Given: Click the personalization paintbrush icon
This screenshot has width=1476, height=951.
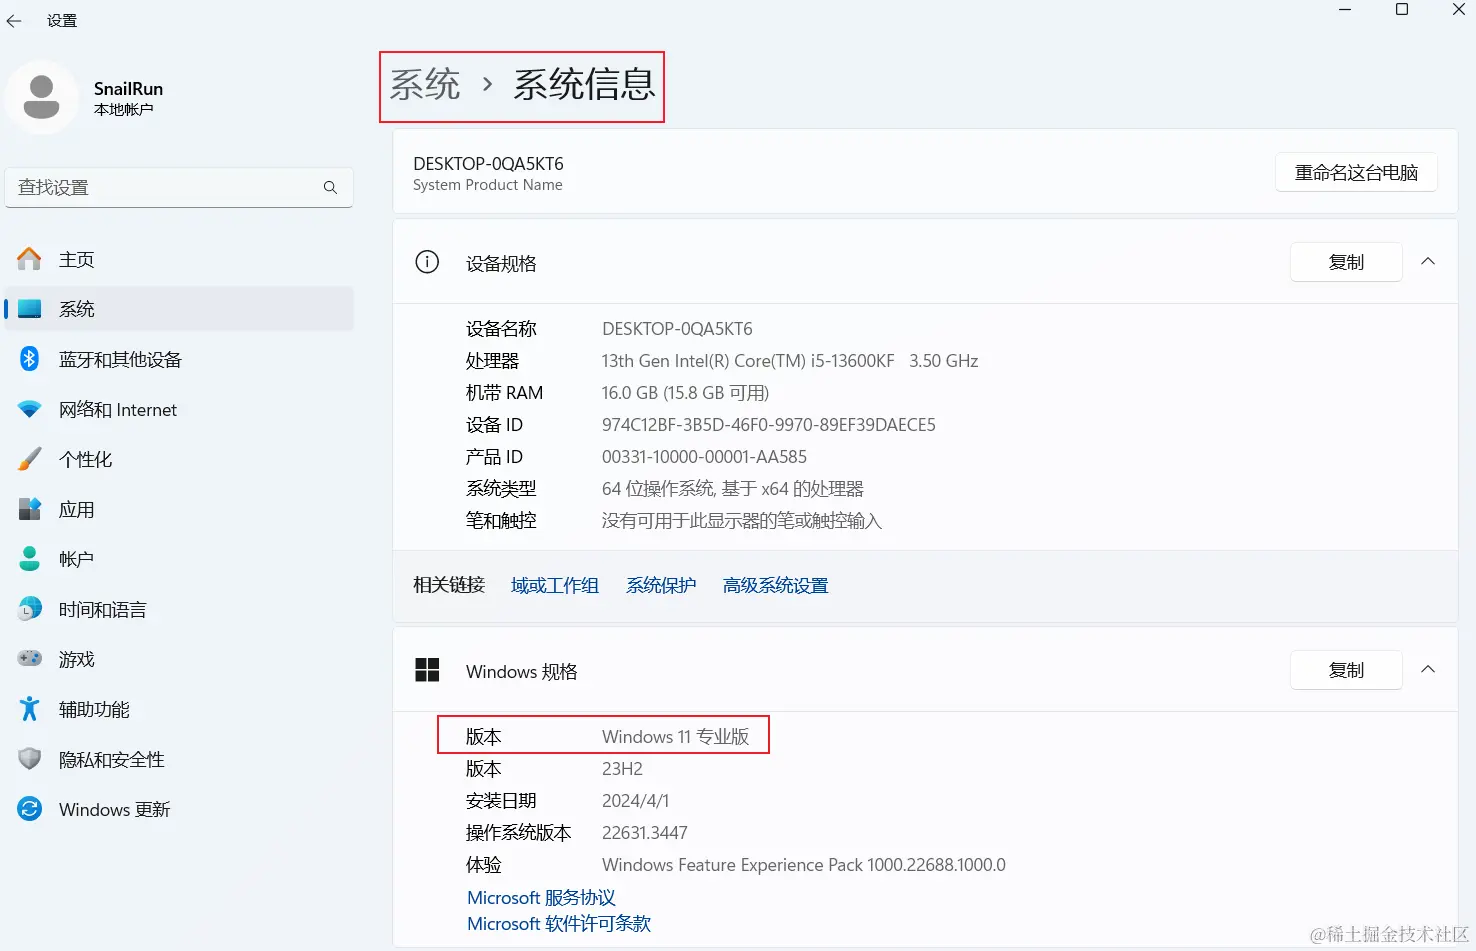Looking at the screenshot, I should [30, 459].
